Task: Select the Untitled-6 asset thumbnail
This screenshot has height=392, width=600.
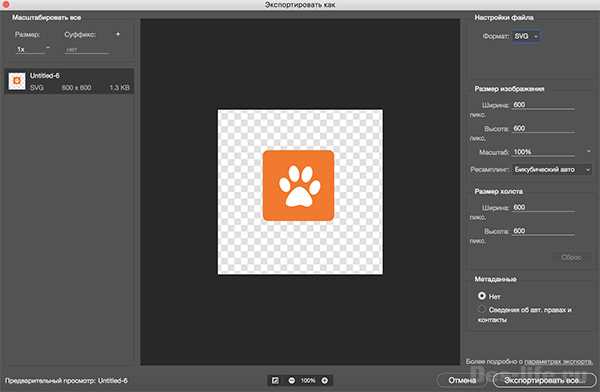Action: pos(17,81)
